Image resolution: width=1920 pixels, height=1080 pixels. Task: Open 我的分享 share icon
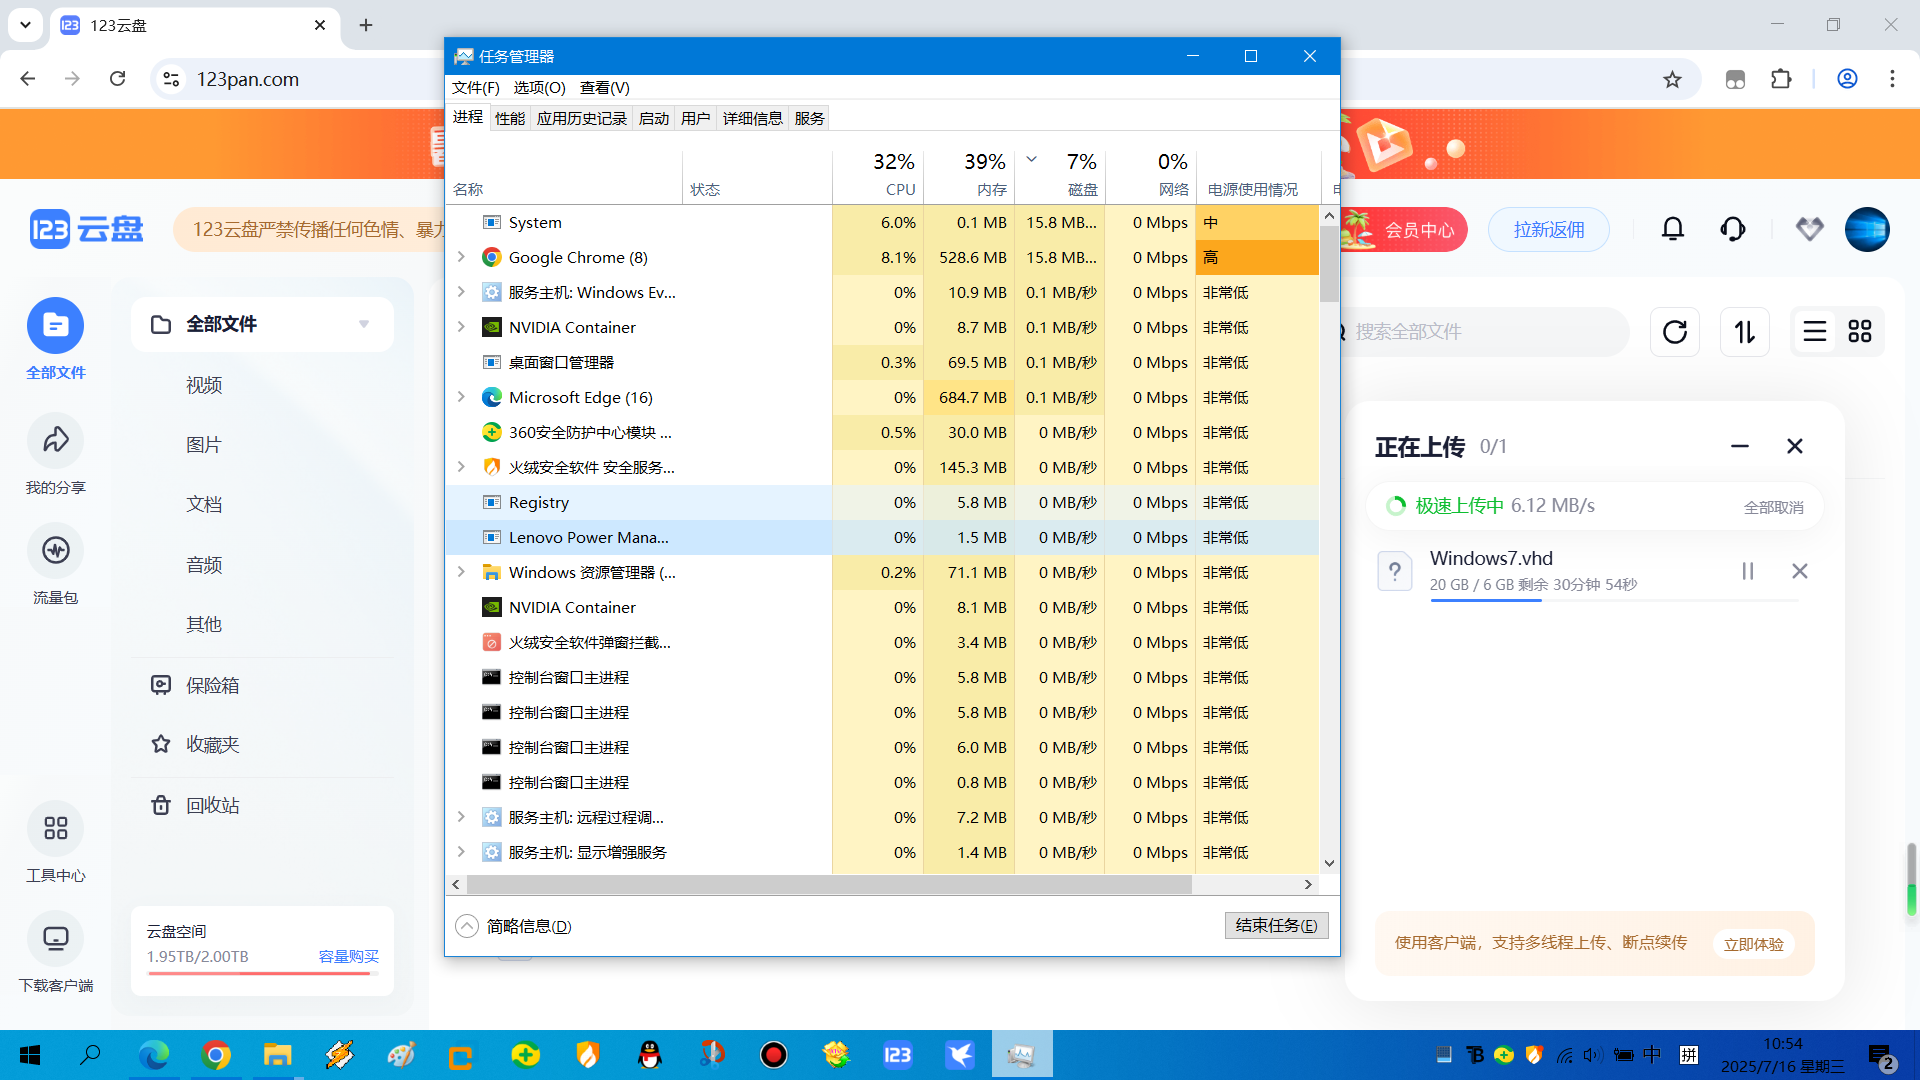click(x=56, y=440)
